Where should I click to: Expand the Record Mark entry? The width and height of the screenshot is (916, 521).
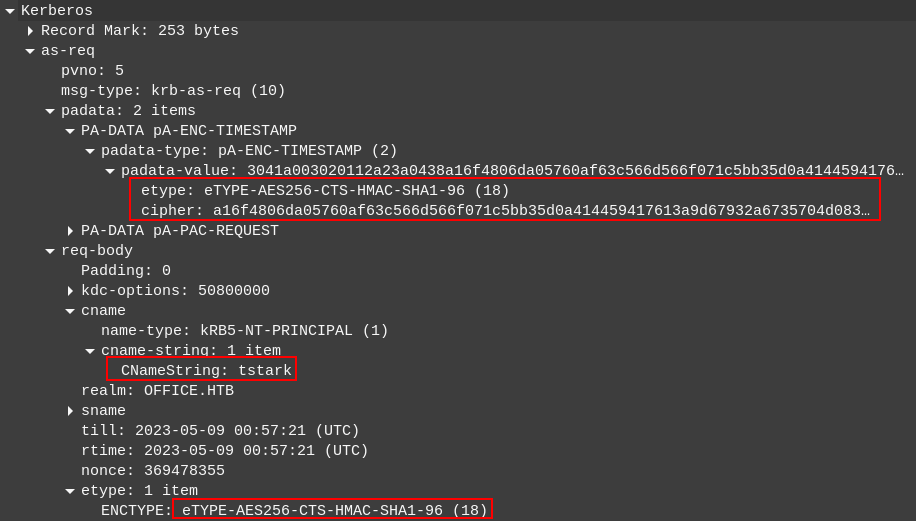[x=30, y=31]
